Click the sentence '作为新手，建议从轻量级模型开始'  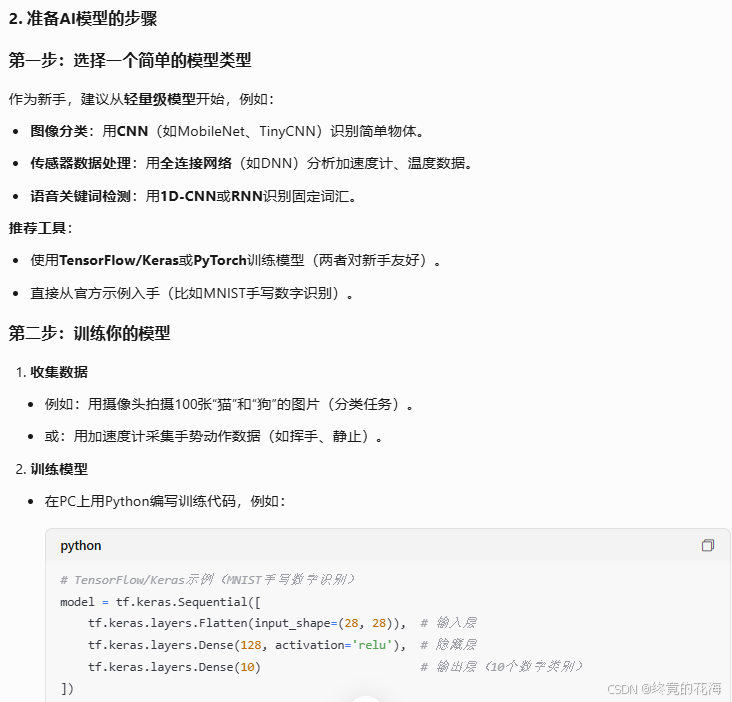click(141, 99)
